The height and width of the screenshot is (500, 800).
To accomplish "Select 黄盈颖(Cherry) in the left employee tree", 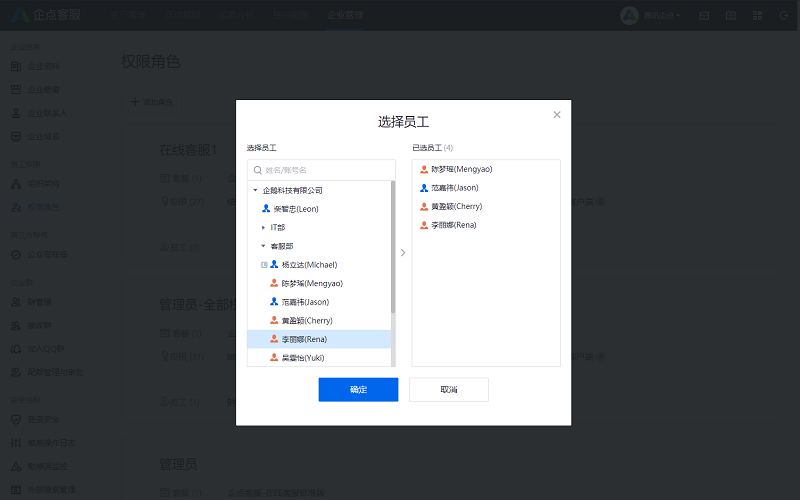I will pyautogui.click(x=306, y=321).
